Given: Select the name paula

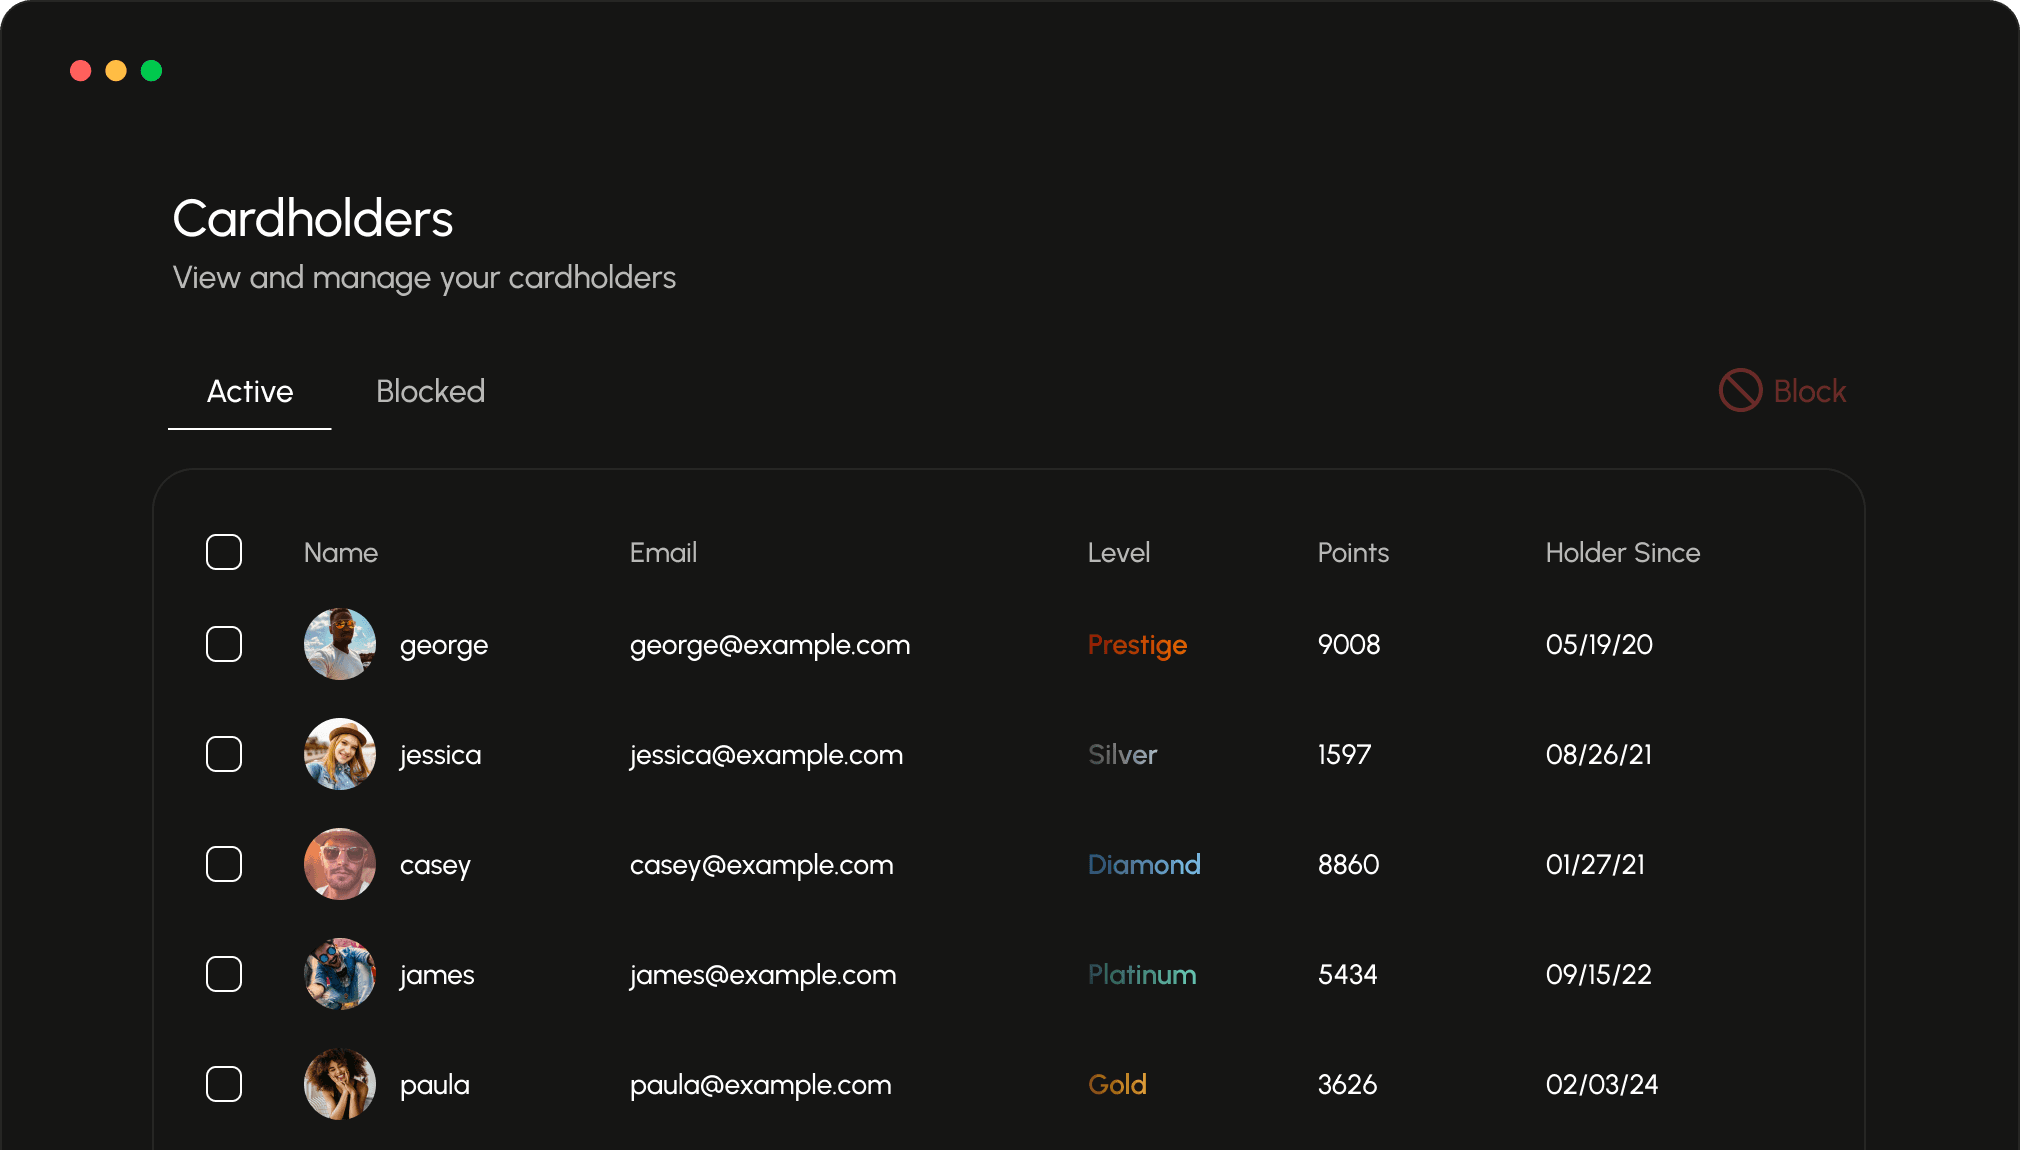Looking at the screenshot, I should [x=435, y=1086].
